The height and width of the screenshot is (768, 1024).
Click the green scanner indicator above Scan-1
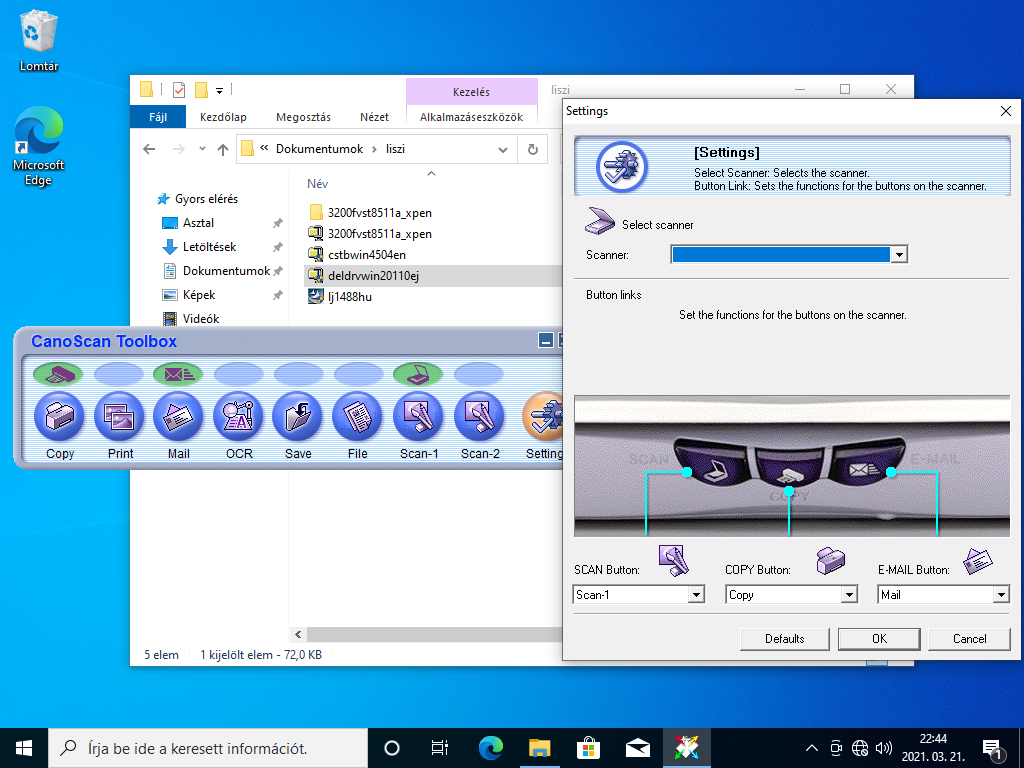[x=418, y=374]
